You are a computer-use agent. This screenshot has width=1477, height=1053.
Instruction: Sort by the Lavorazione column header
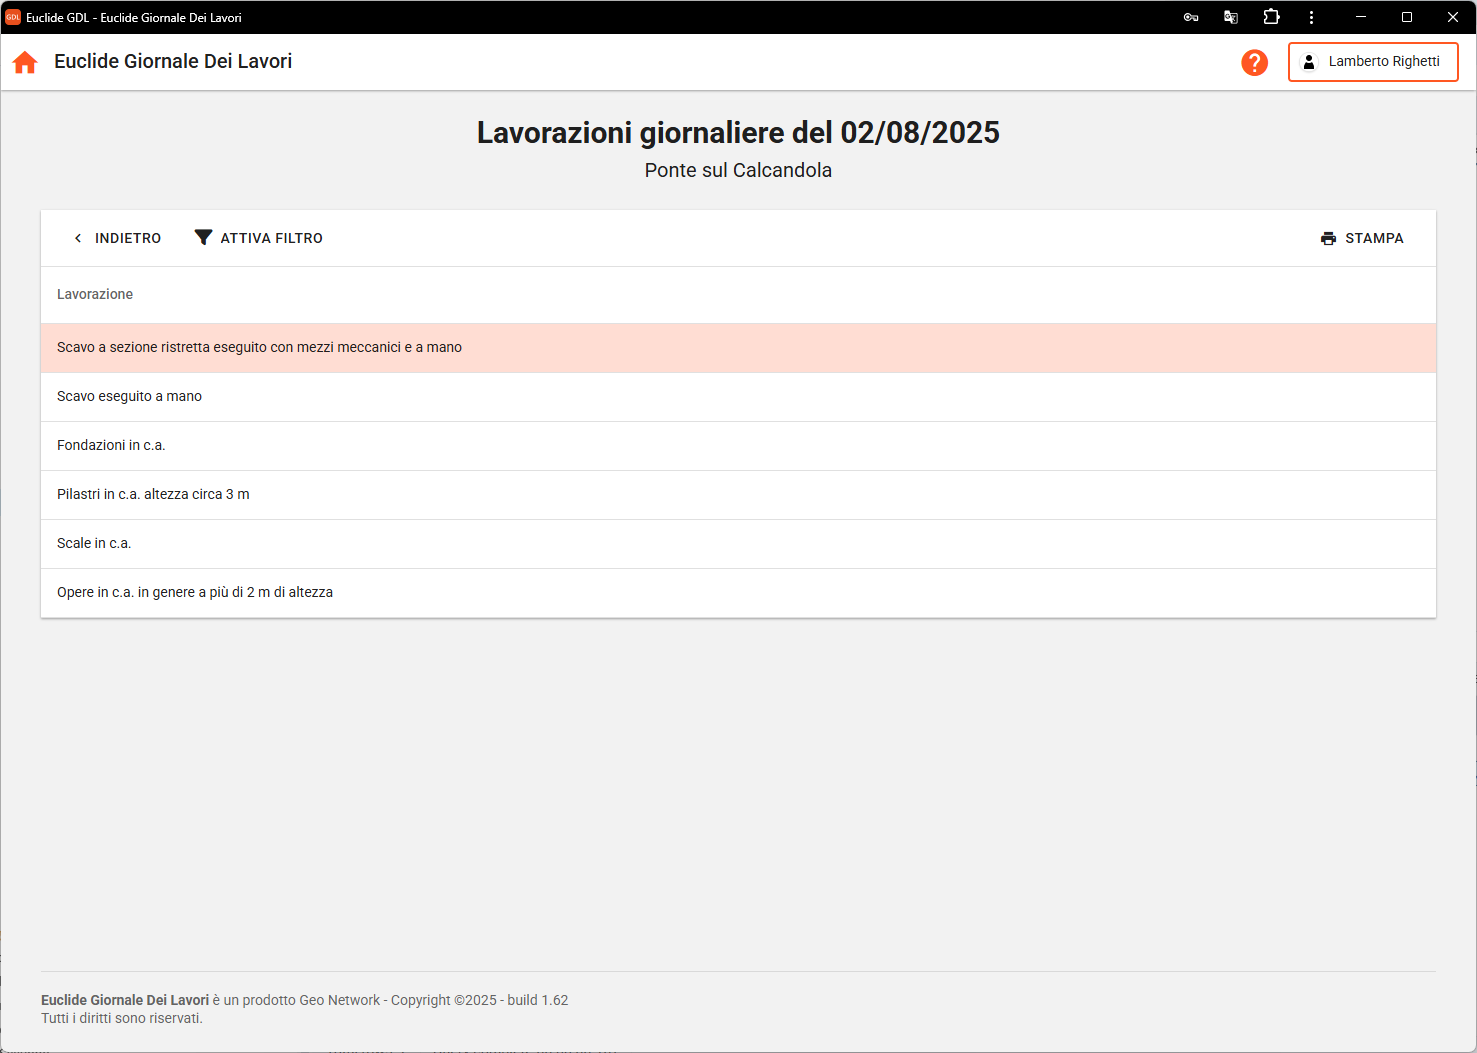pos(95,294)
